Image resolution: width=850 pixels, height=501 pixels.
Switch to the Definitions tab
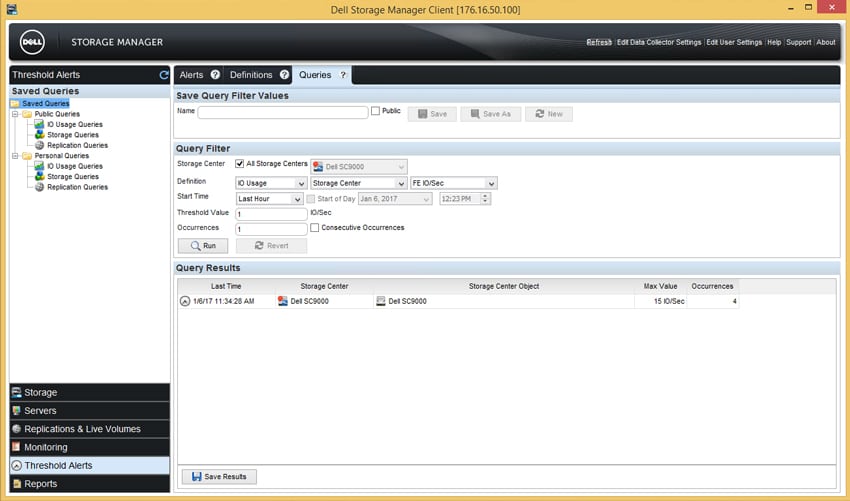point(251,75)
